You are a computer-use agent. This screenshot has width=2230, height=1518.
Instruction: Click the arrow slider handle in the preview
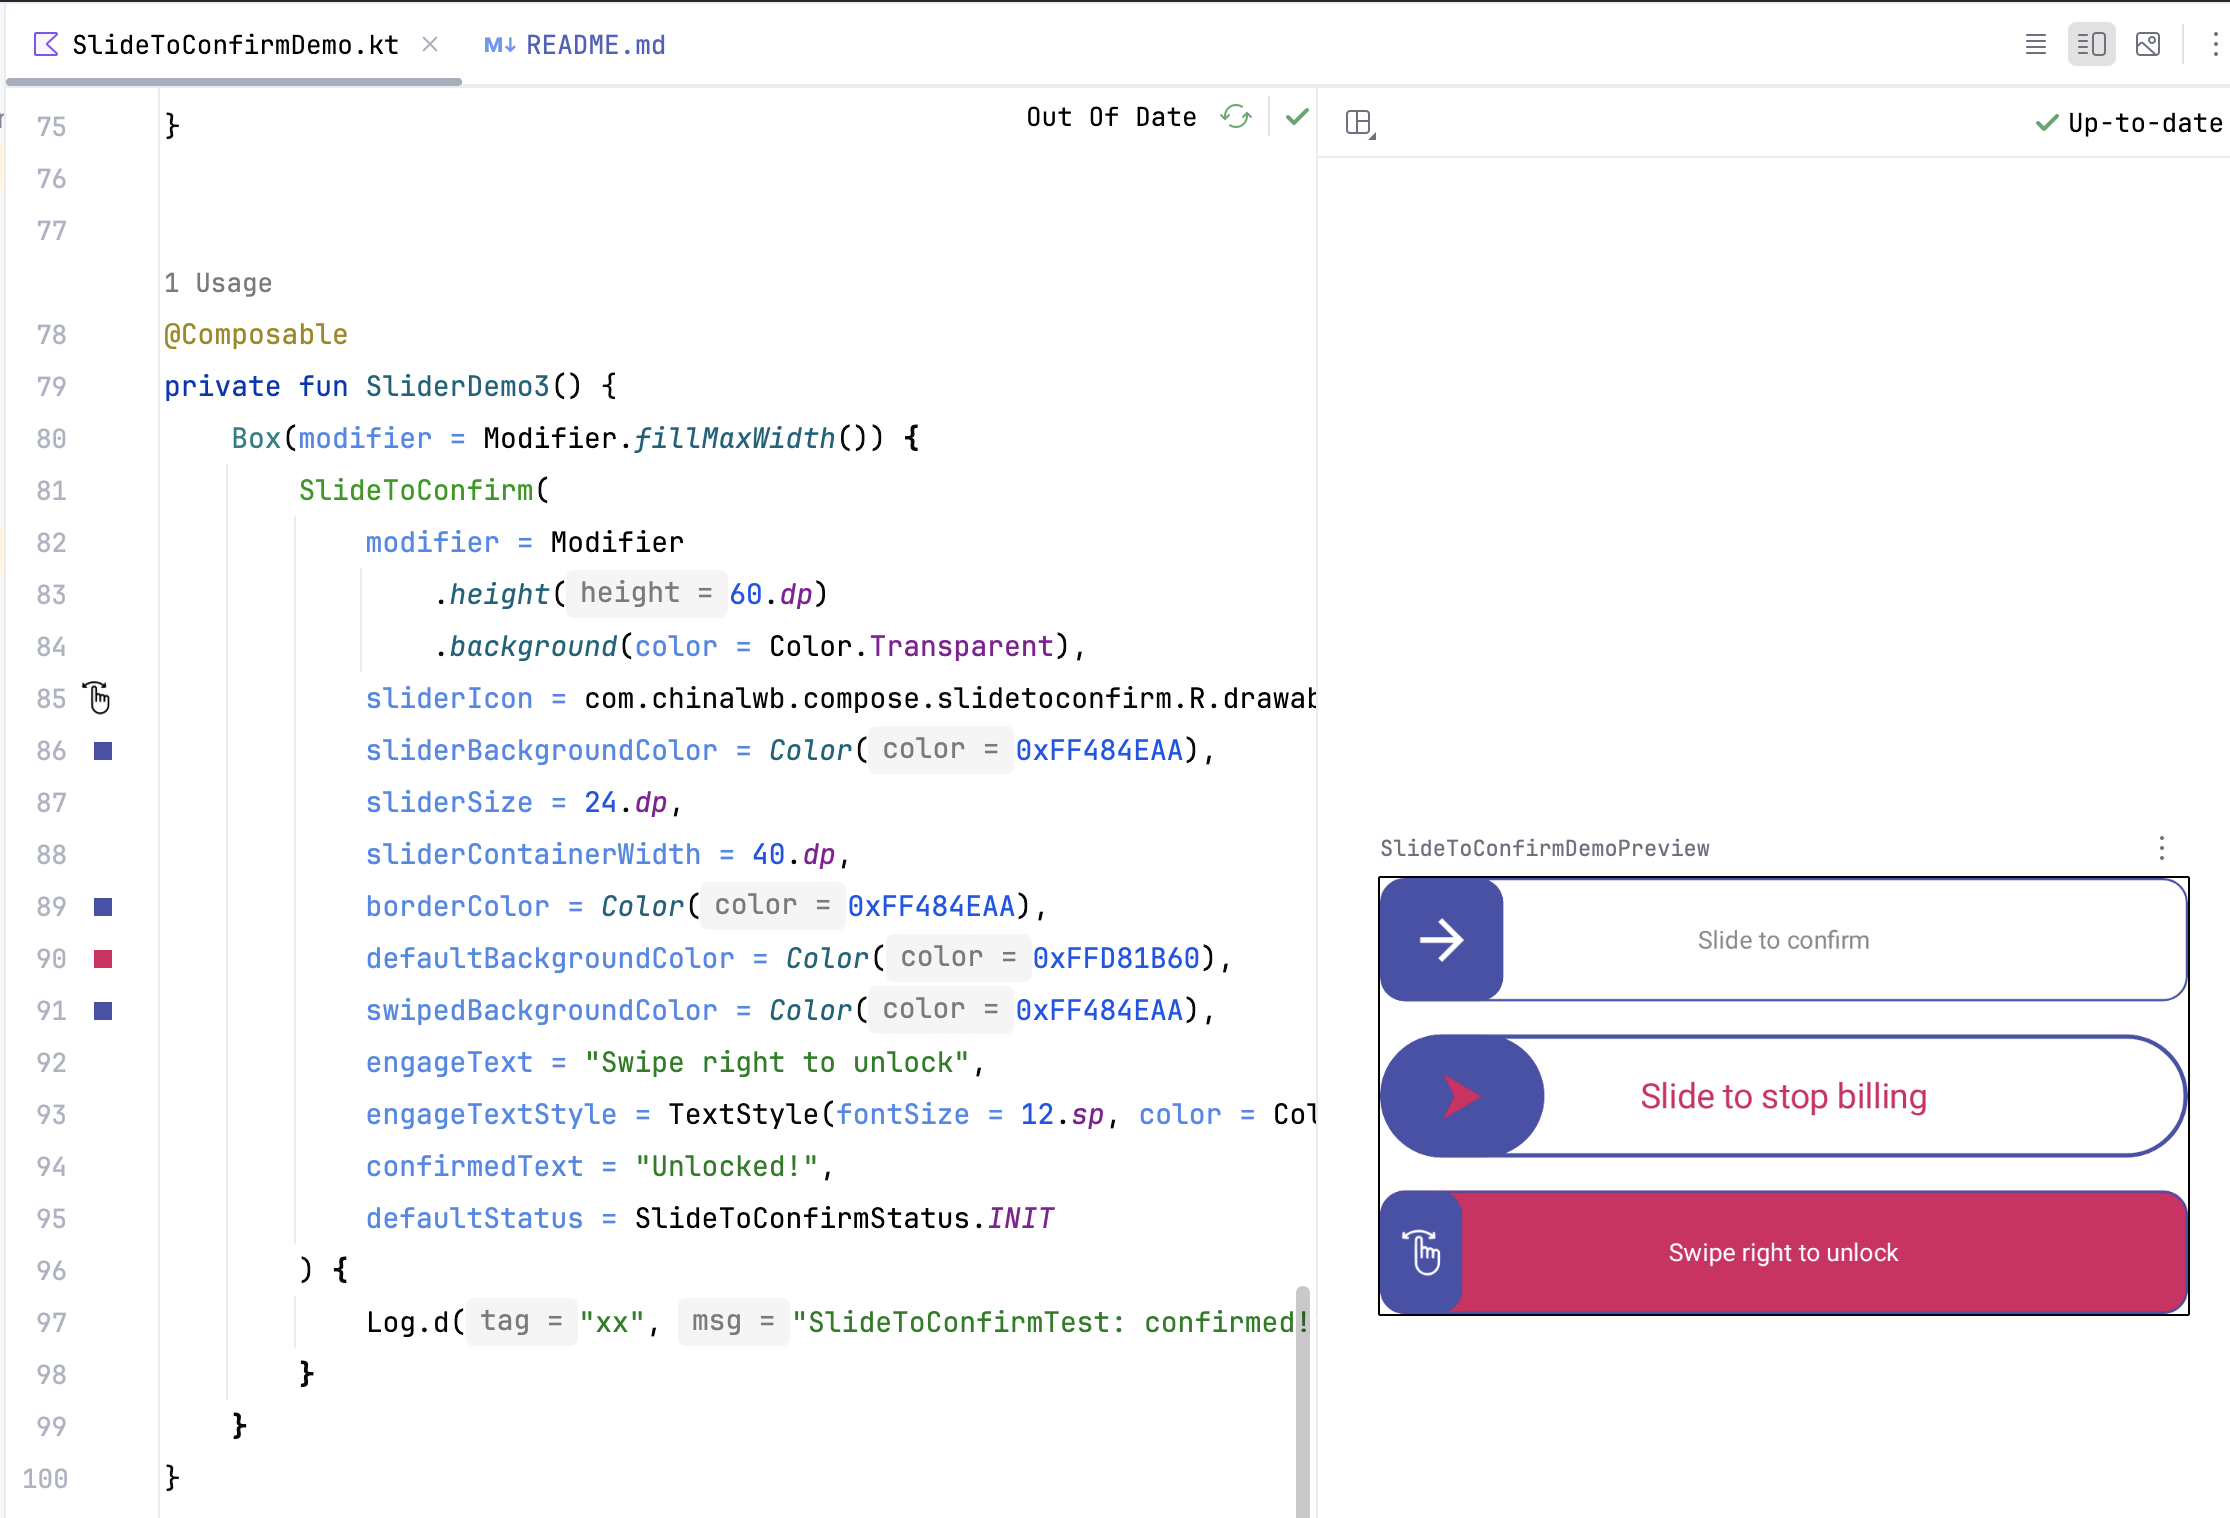(1441, 940)
